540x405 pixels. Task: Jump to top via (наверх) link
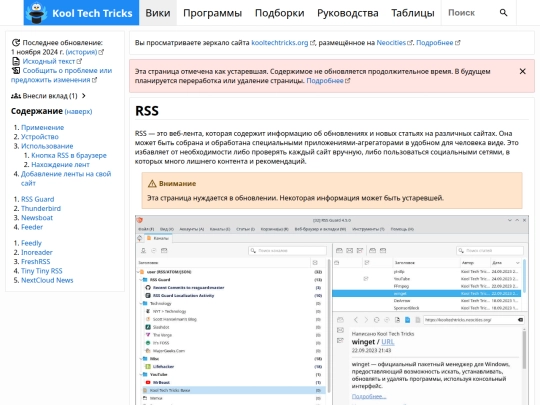[x=78, y=112]
